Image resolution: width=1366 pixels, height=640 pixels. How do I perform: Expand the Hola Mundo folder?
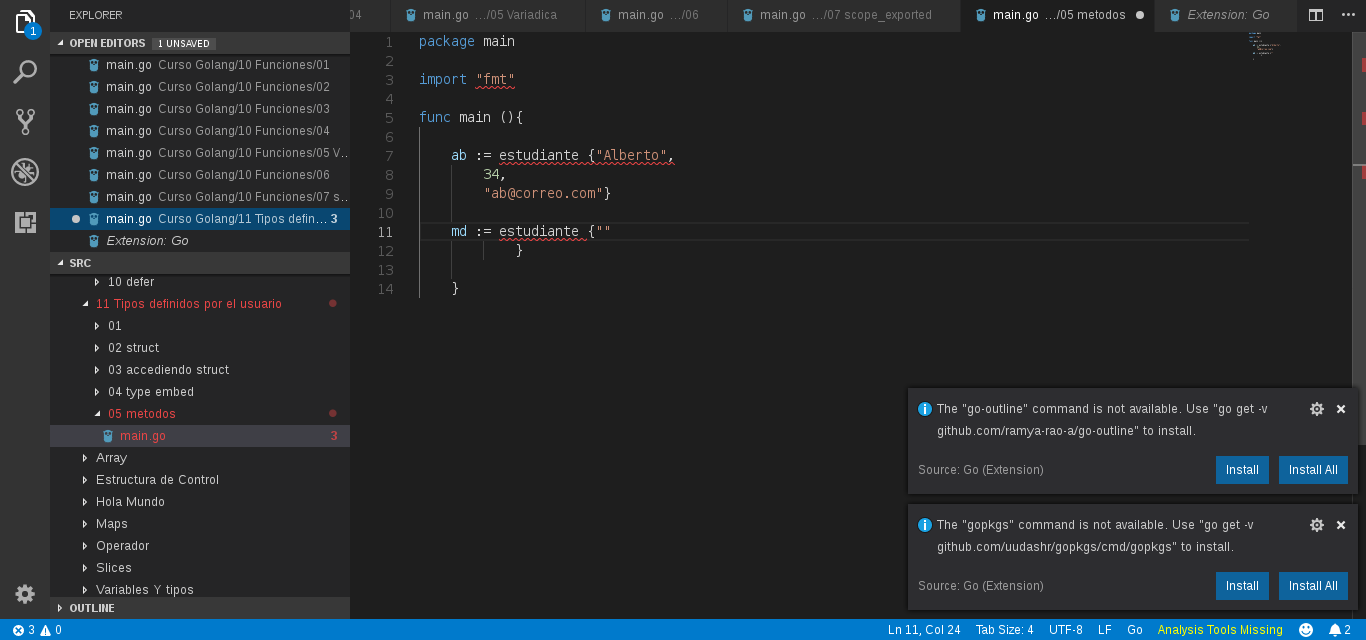(85, 502)
